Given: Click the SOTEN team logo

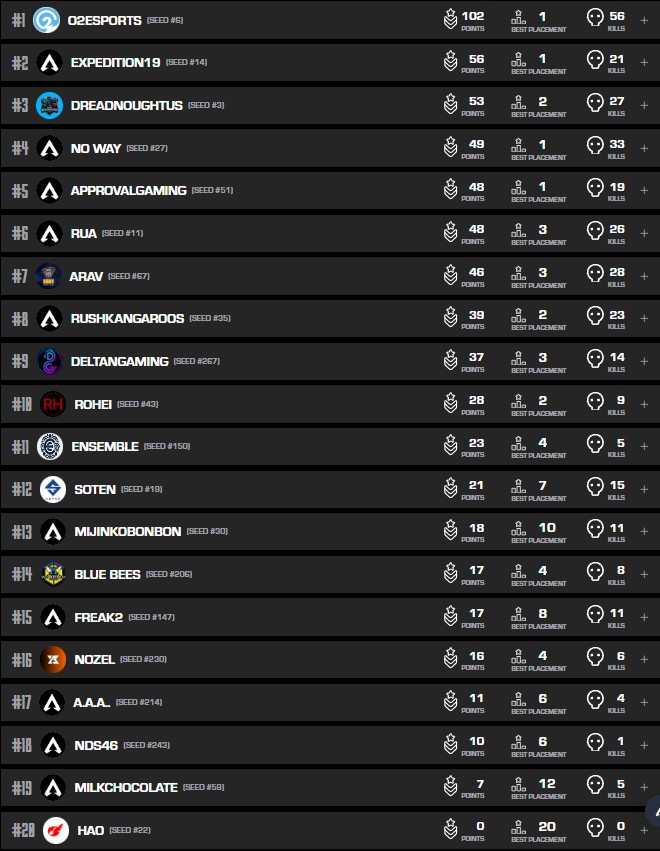Looking at the screenshot, I should point(53,489).
